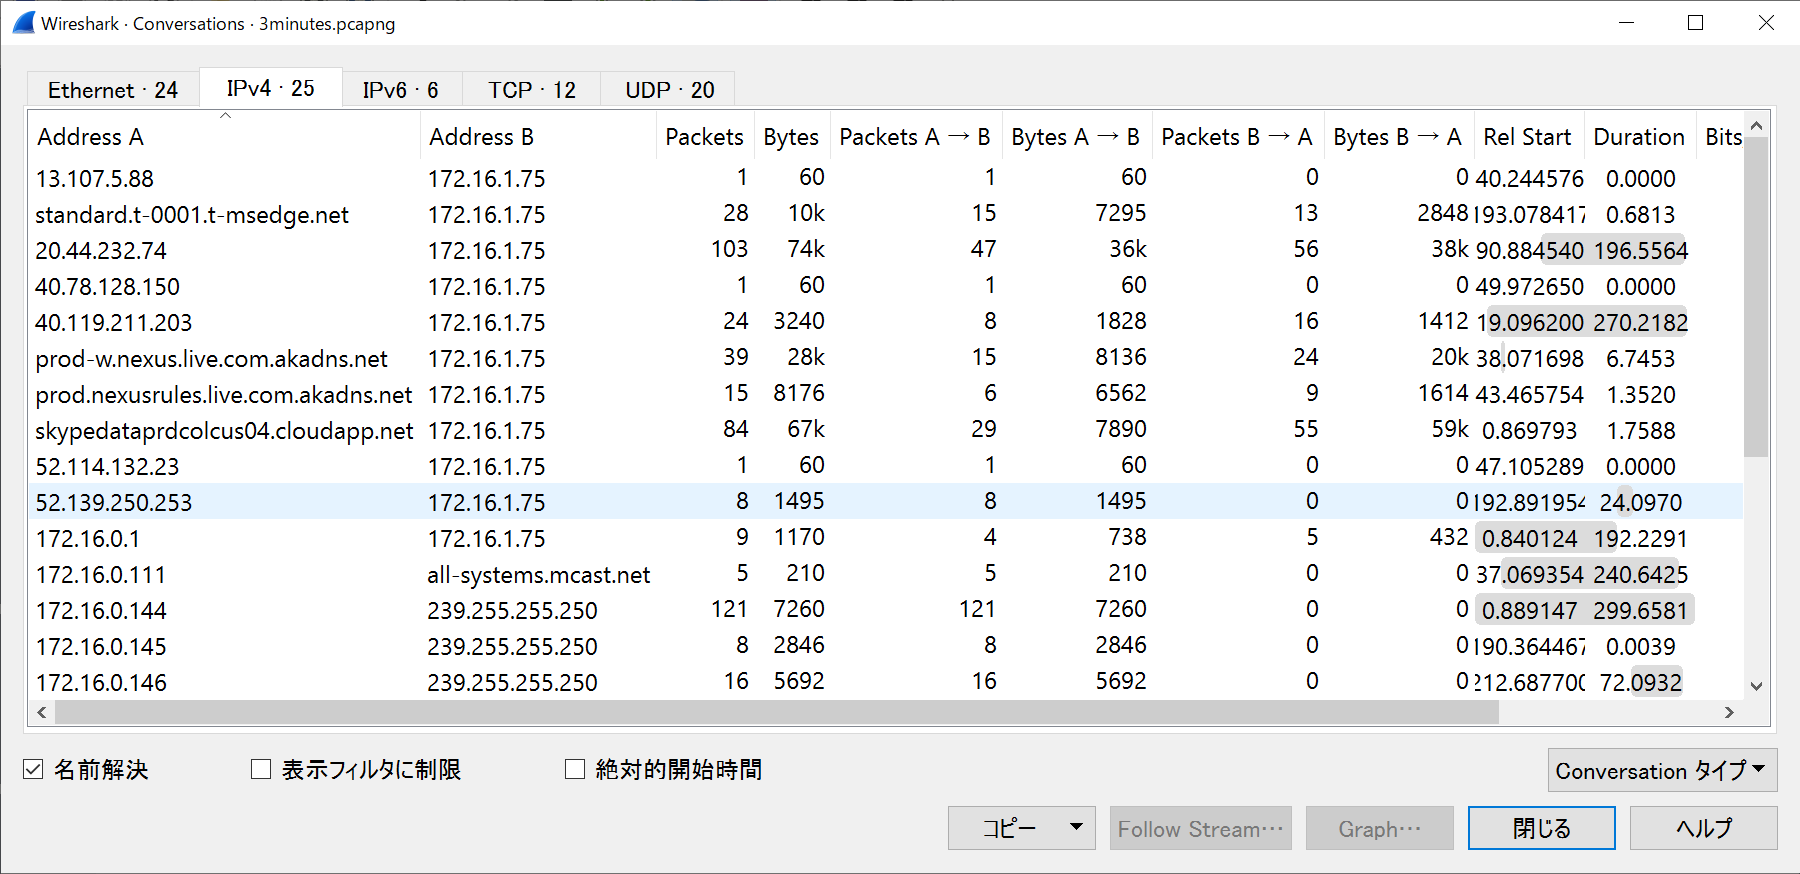Viewport: 1800px width, 874px height.
Task: Click the 8176 bytes cell
Action: [x=799, y=393]
